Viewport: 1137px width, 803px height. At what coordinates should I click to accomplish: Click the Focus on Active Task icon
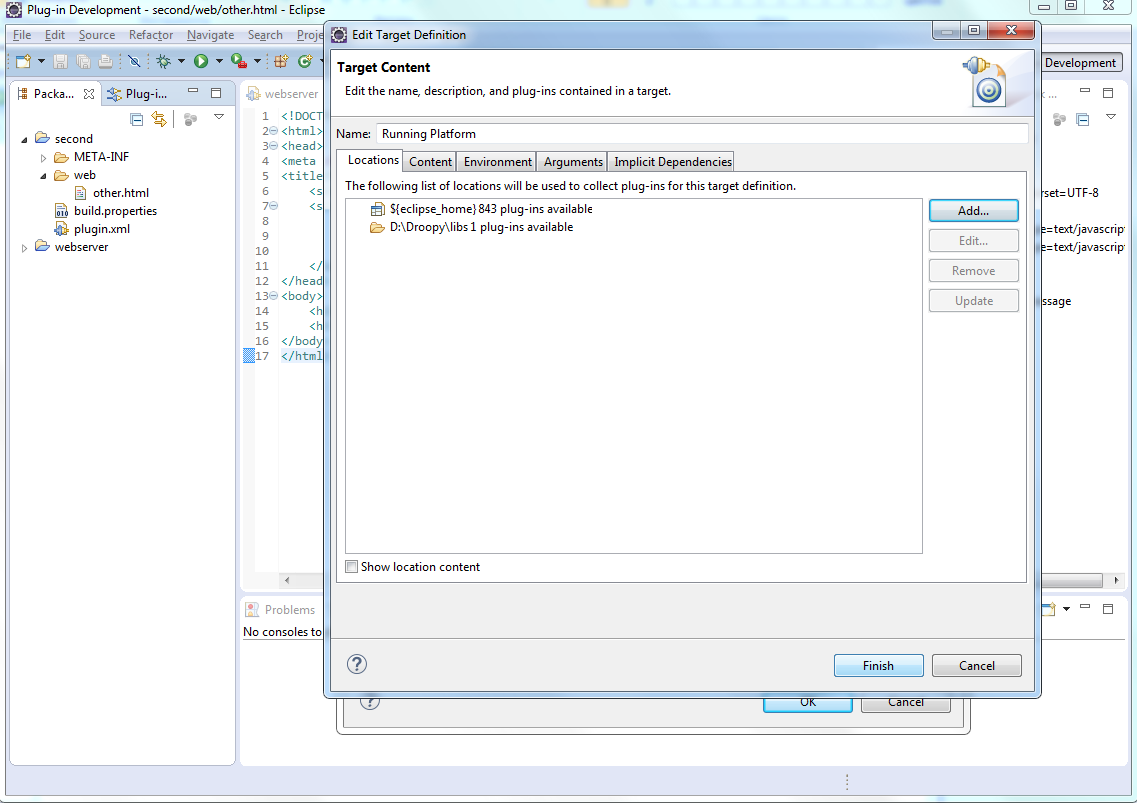pyautogui.click(x=191, y=119)
